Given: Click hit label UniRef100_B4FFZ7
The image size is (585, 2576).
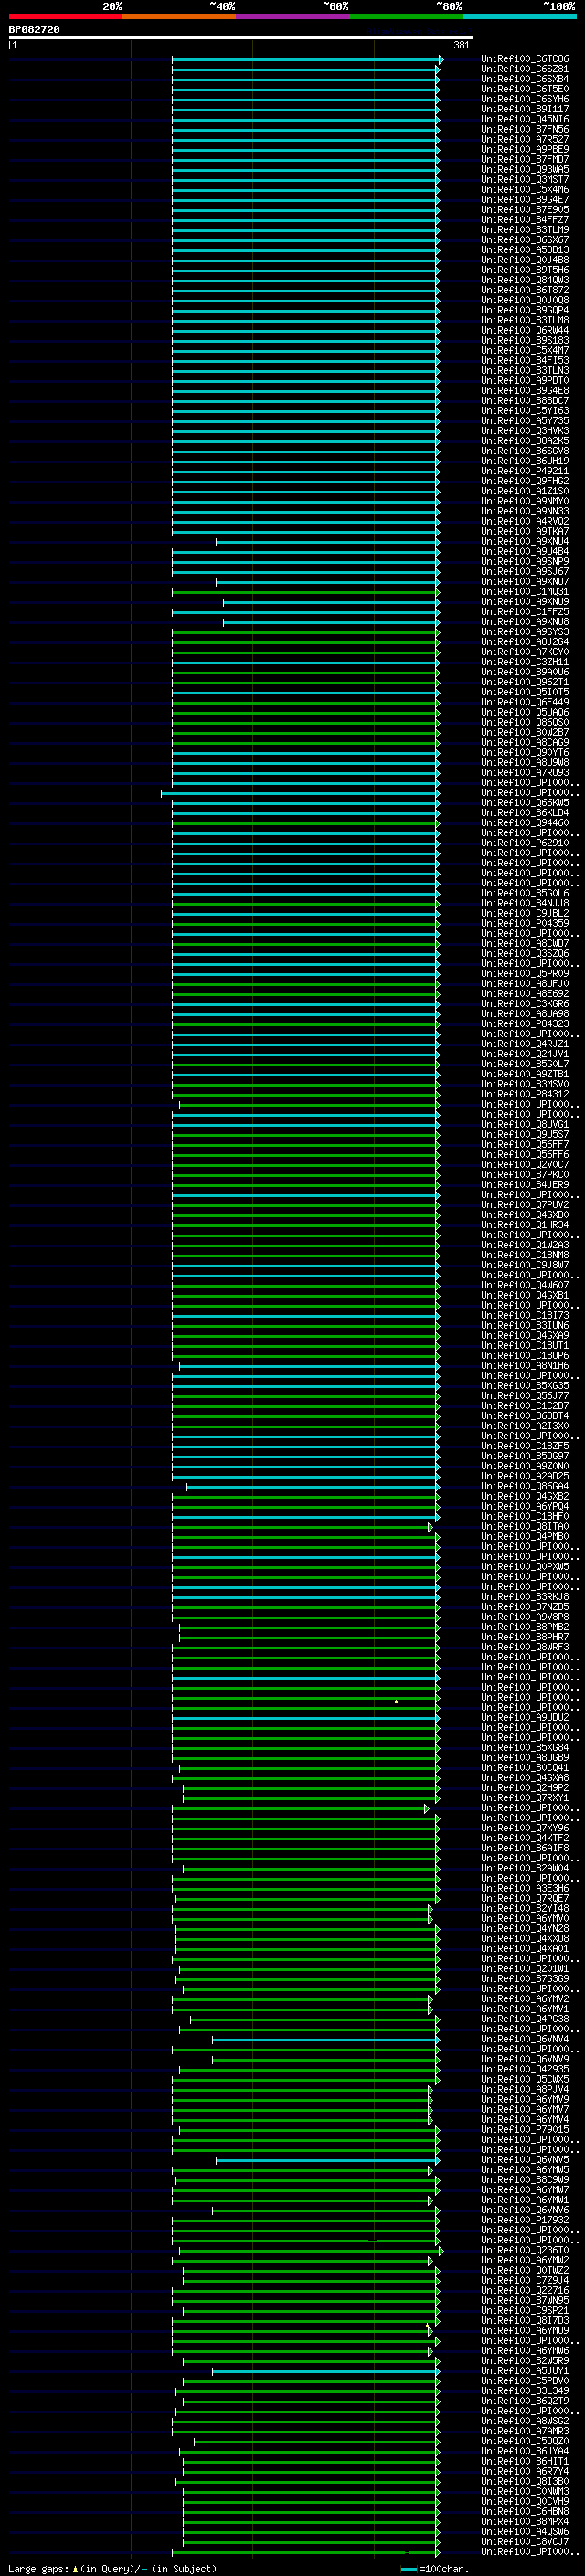Looking at the screenshot, I should (525, 220).
